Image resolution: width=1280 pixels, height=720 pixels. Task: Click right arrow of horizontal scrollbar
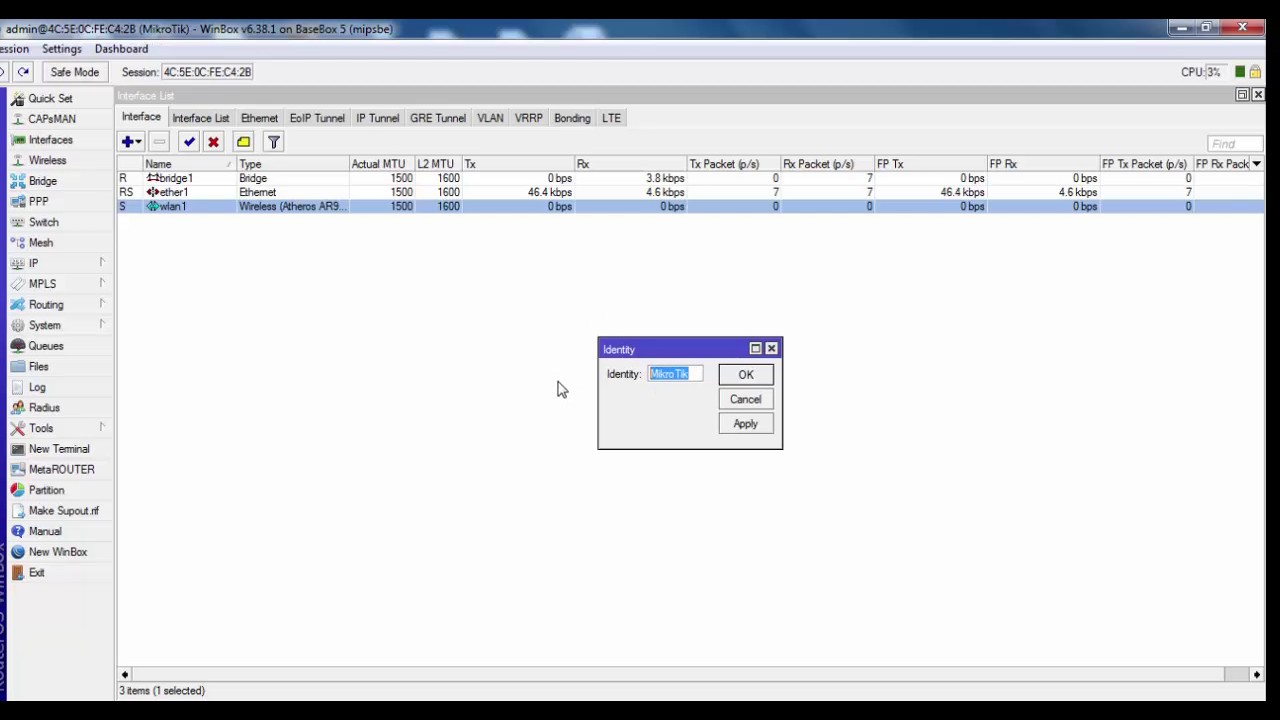(x=1256, y=675)
